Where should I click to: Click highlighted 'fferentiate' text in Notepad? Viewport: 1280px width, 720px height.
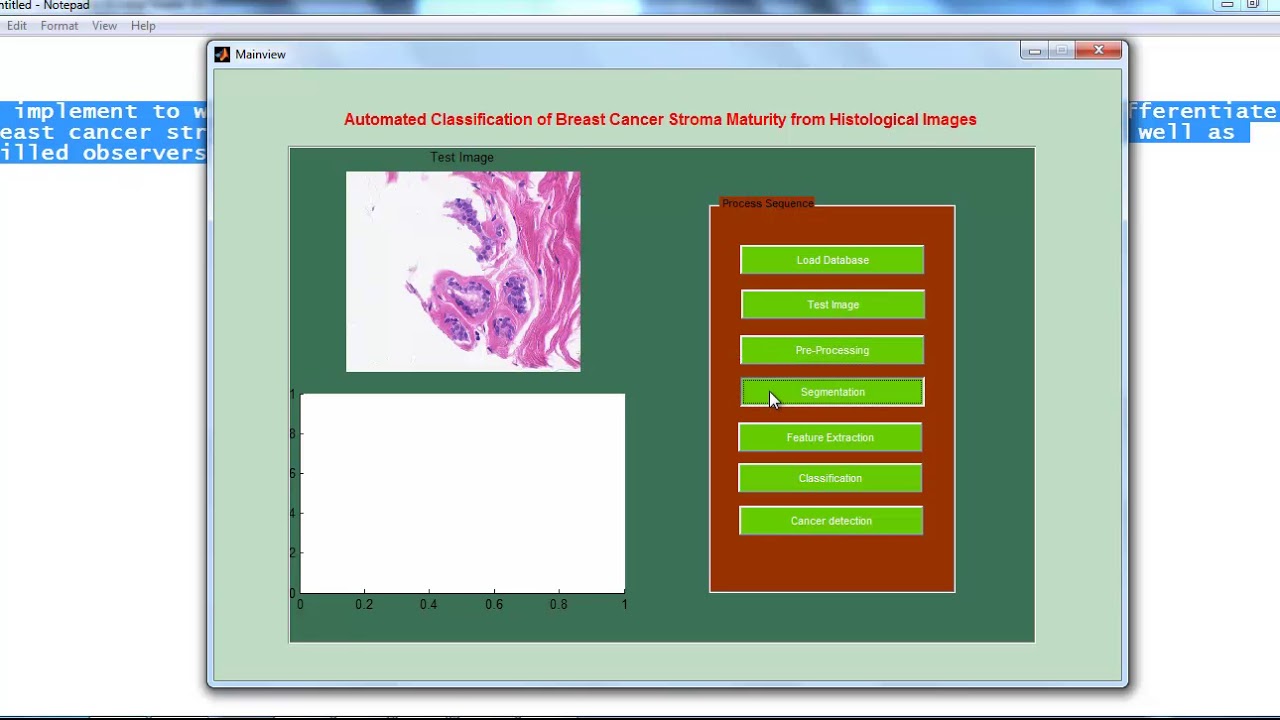(1203, 111)
